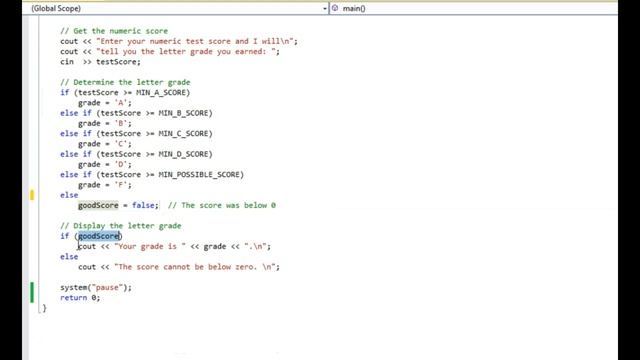Click MIN_POSSIBLE_SCORE constant
The width and height of the screenshot is (640, 360).
click(199, 175)
